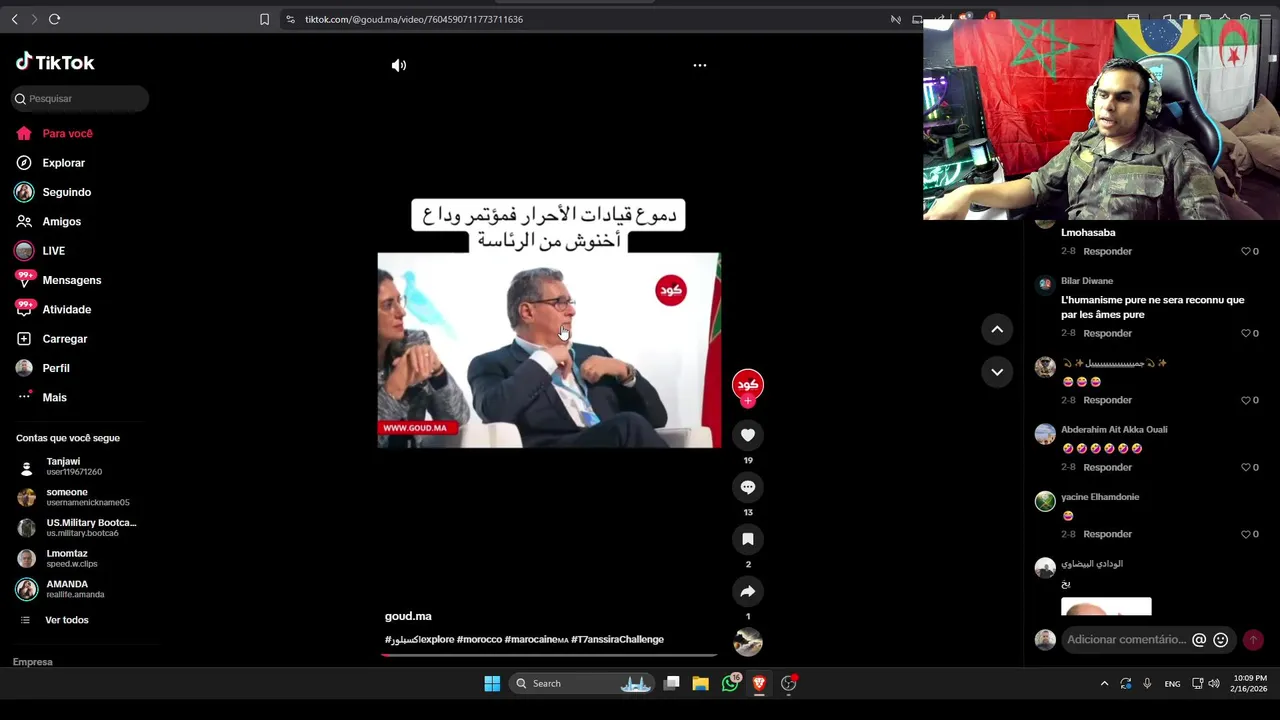Screen dimensions: 1280x720
Task: Open followed account Lmomtaz
Action: pos(57,558)
